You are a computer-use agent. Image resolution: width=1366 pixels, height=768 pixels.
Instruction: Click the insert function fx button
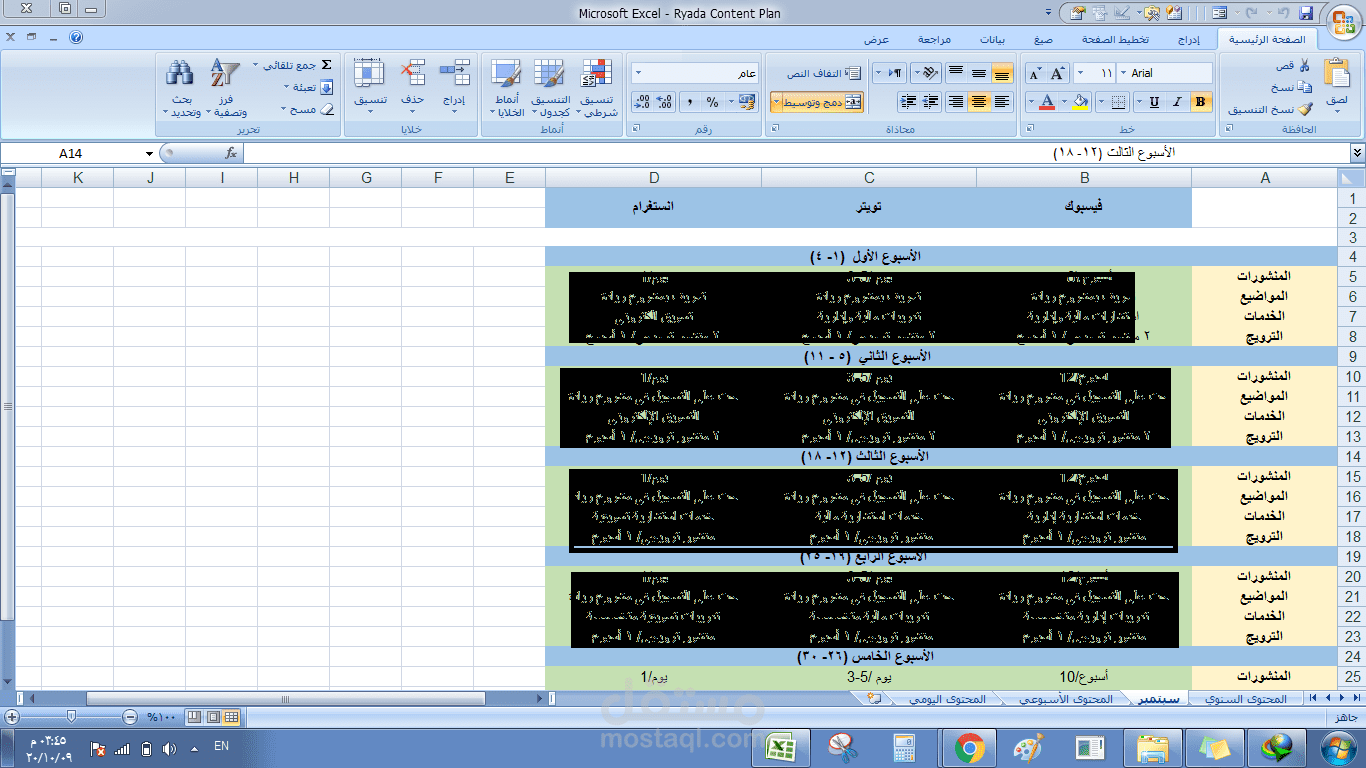pyautogui.click(x=231, y=153)
